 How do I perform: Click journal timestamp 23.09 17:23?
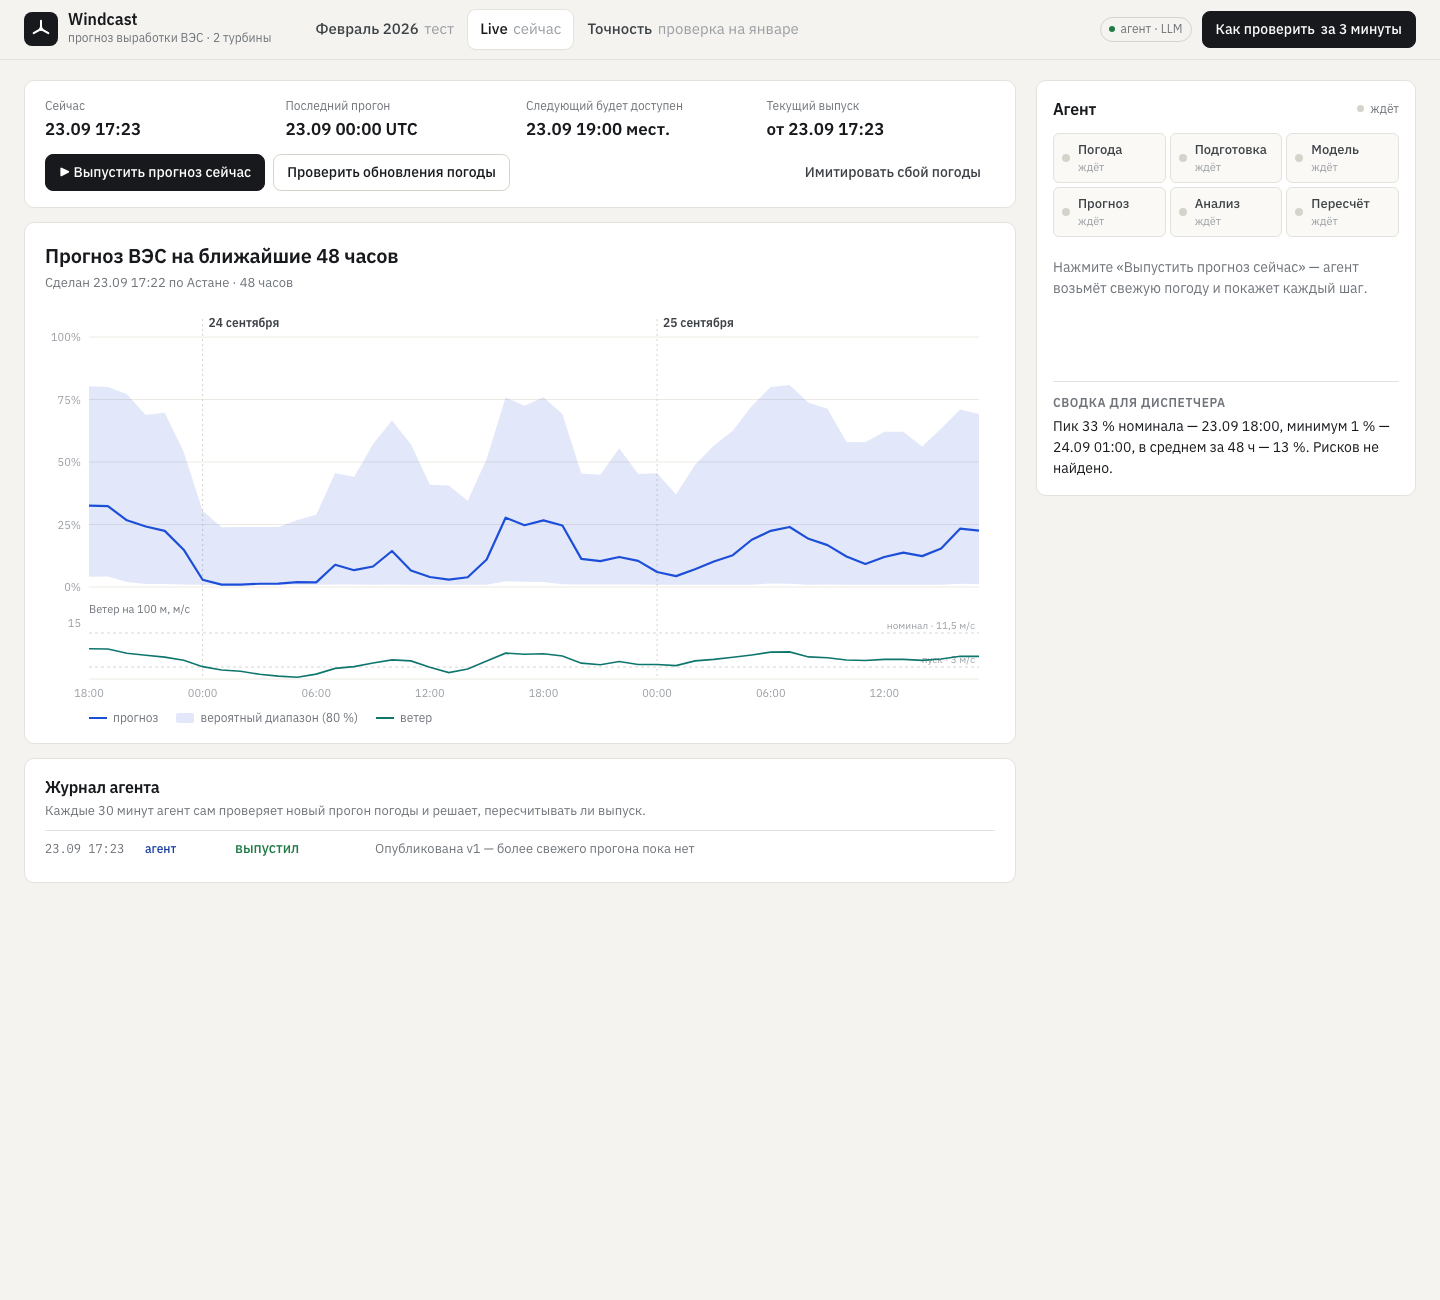click(x=85, y=849)
